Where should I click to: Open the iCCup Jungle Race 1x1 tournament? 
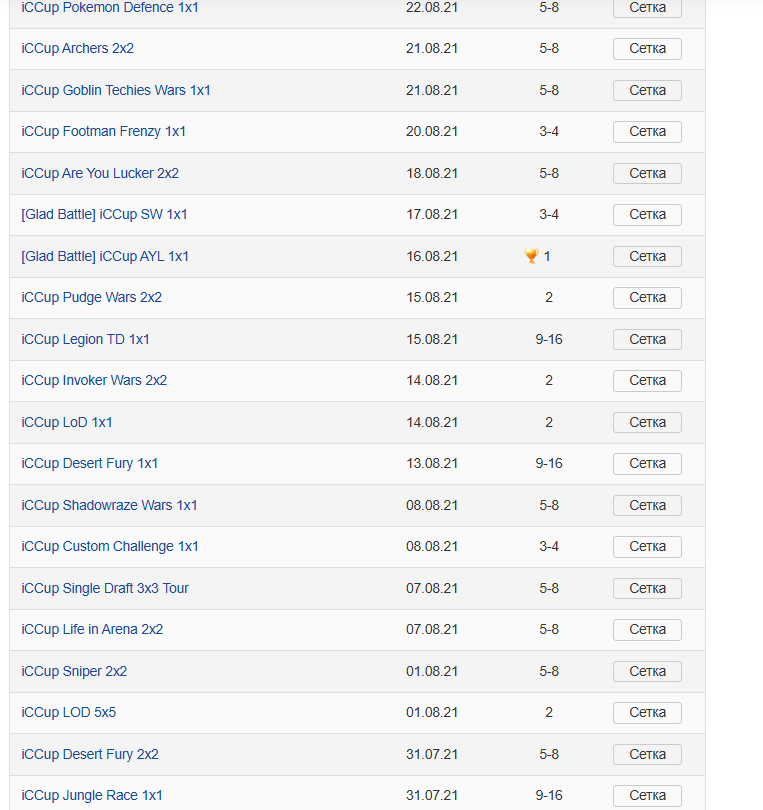click(92, 795)
